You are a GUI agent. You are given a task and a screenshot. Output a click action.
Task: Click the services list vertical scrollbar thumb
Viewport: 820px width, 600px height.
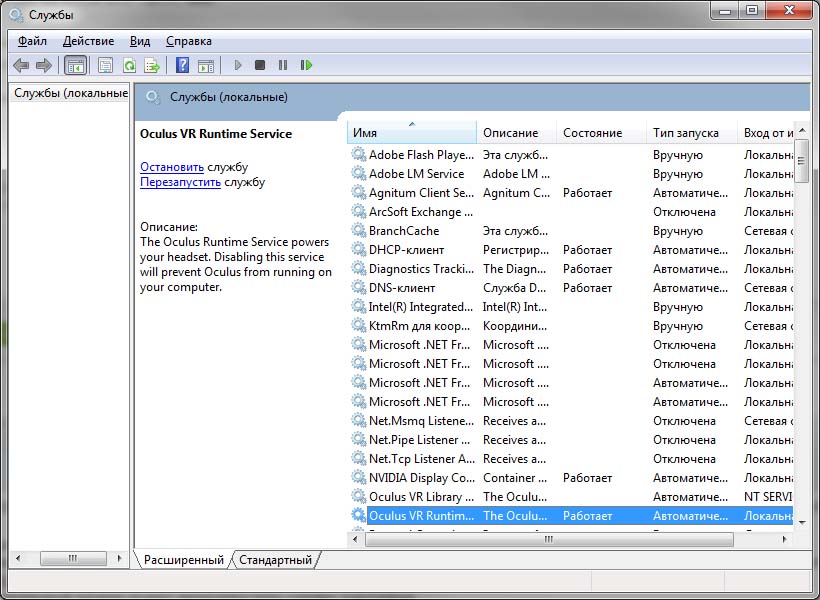(802, 161)
